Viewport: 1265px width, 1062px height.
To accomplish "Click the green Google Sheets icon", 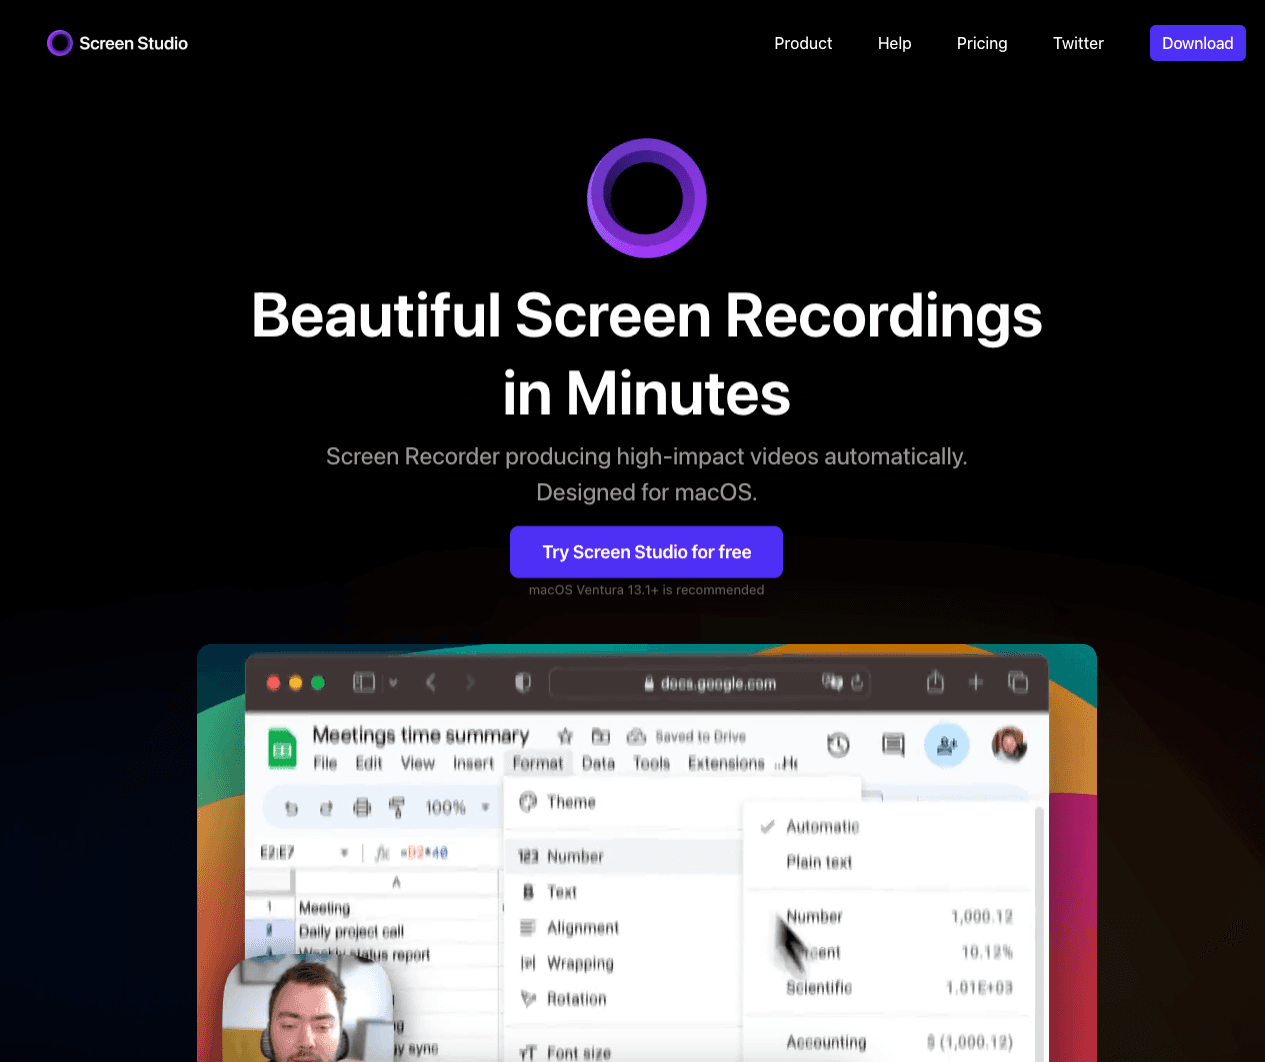I will tap(282, 749).
